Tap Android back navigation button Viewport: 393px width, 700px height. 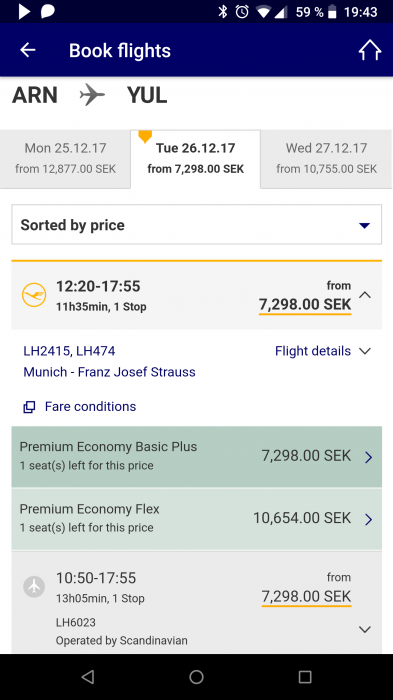(x=88, y=677)
